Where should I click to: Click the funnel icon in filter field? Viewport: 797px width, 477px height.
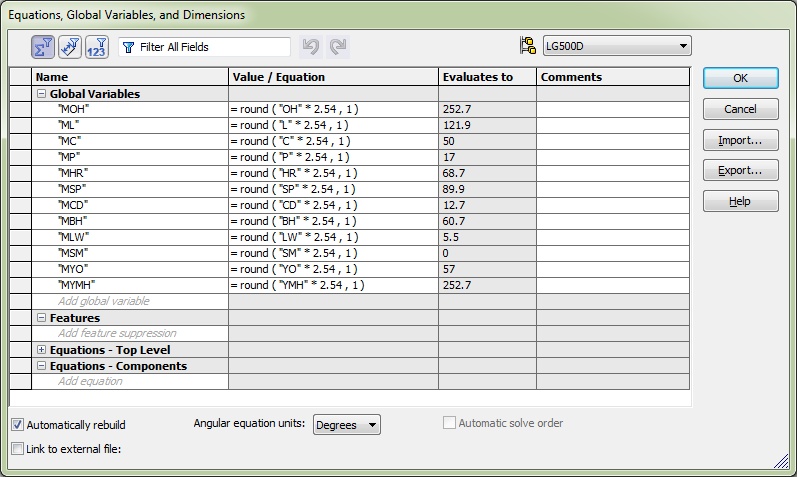129,47
